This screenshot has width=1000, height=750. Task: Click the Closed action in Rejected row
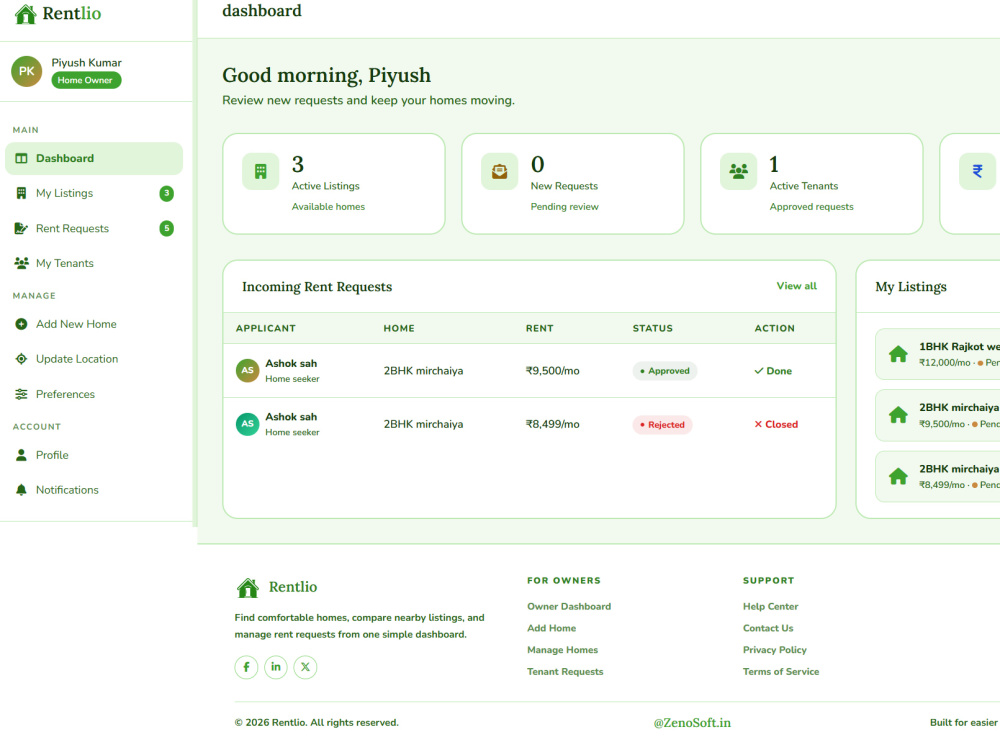click(776, 425)
